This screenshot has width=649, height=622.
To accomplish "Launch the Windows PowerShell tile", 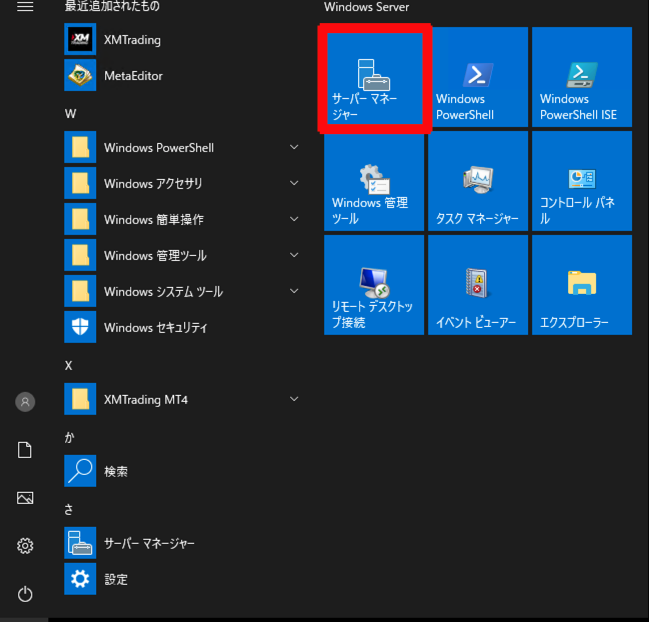I will pyautogui.click(x=477, y=78).
